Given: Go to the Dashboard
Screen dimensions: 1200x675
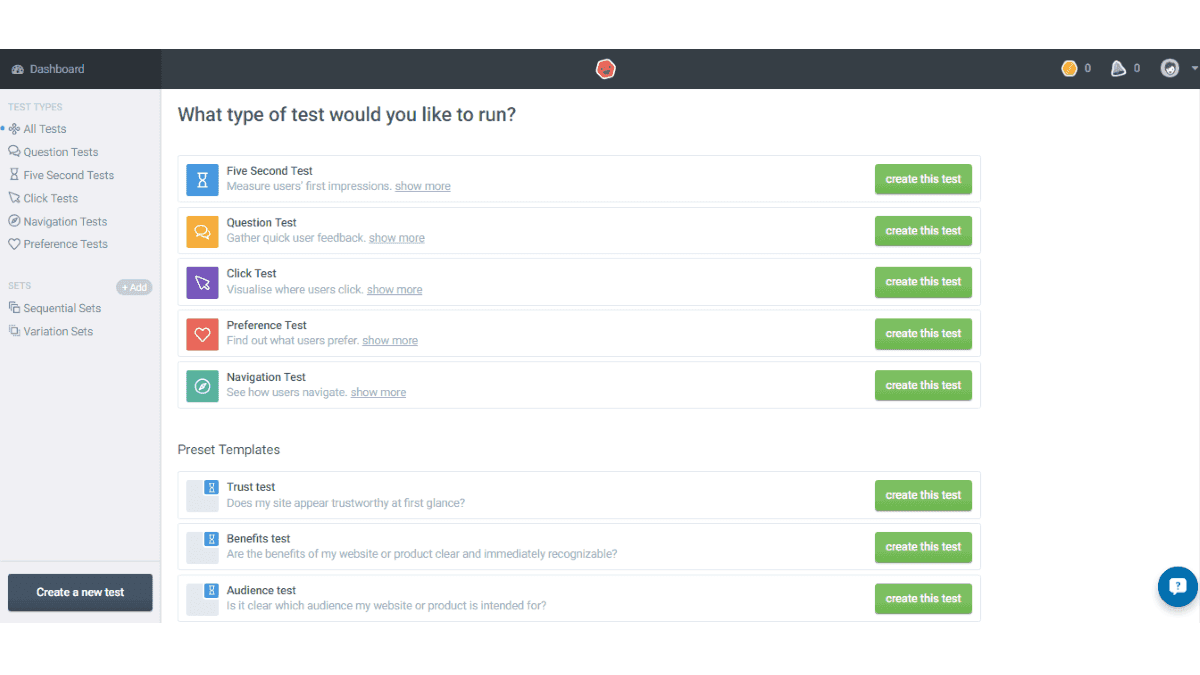Looking at the screenshot, I should (57, 69).
